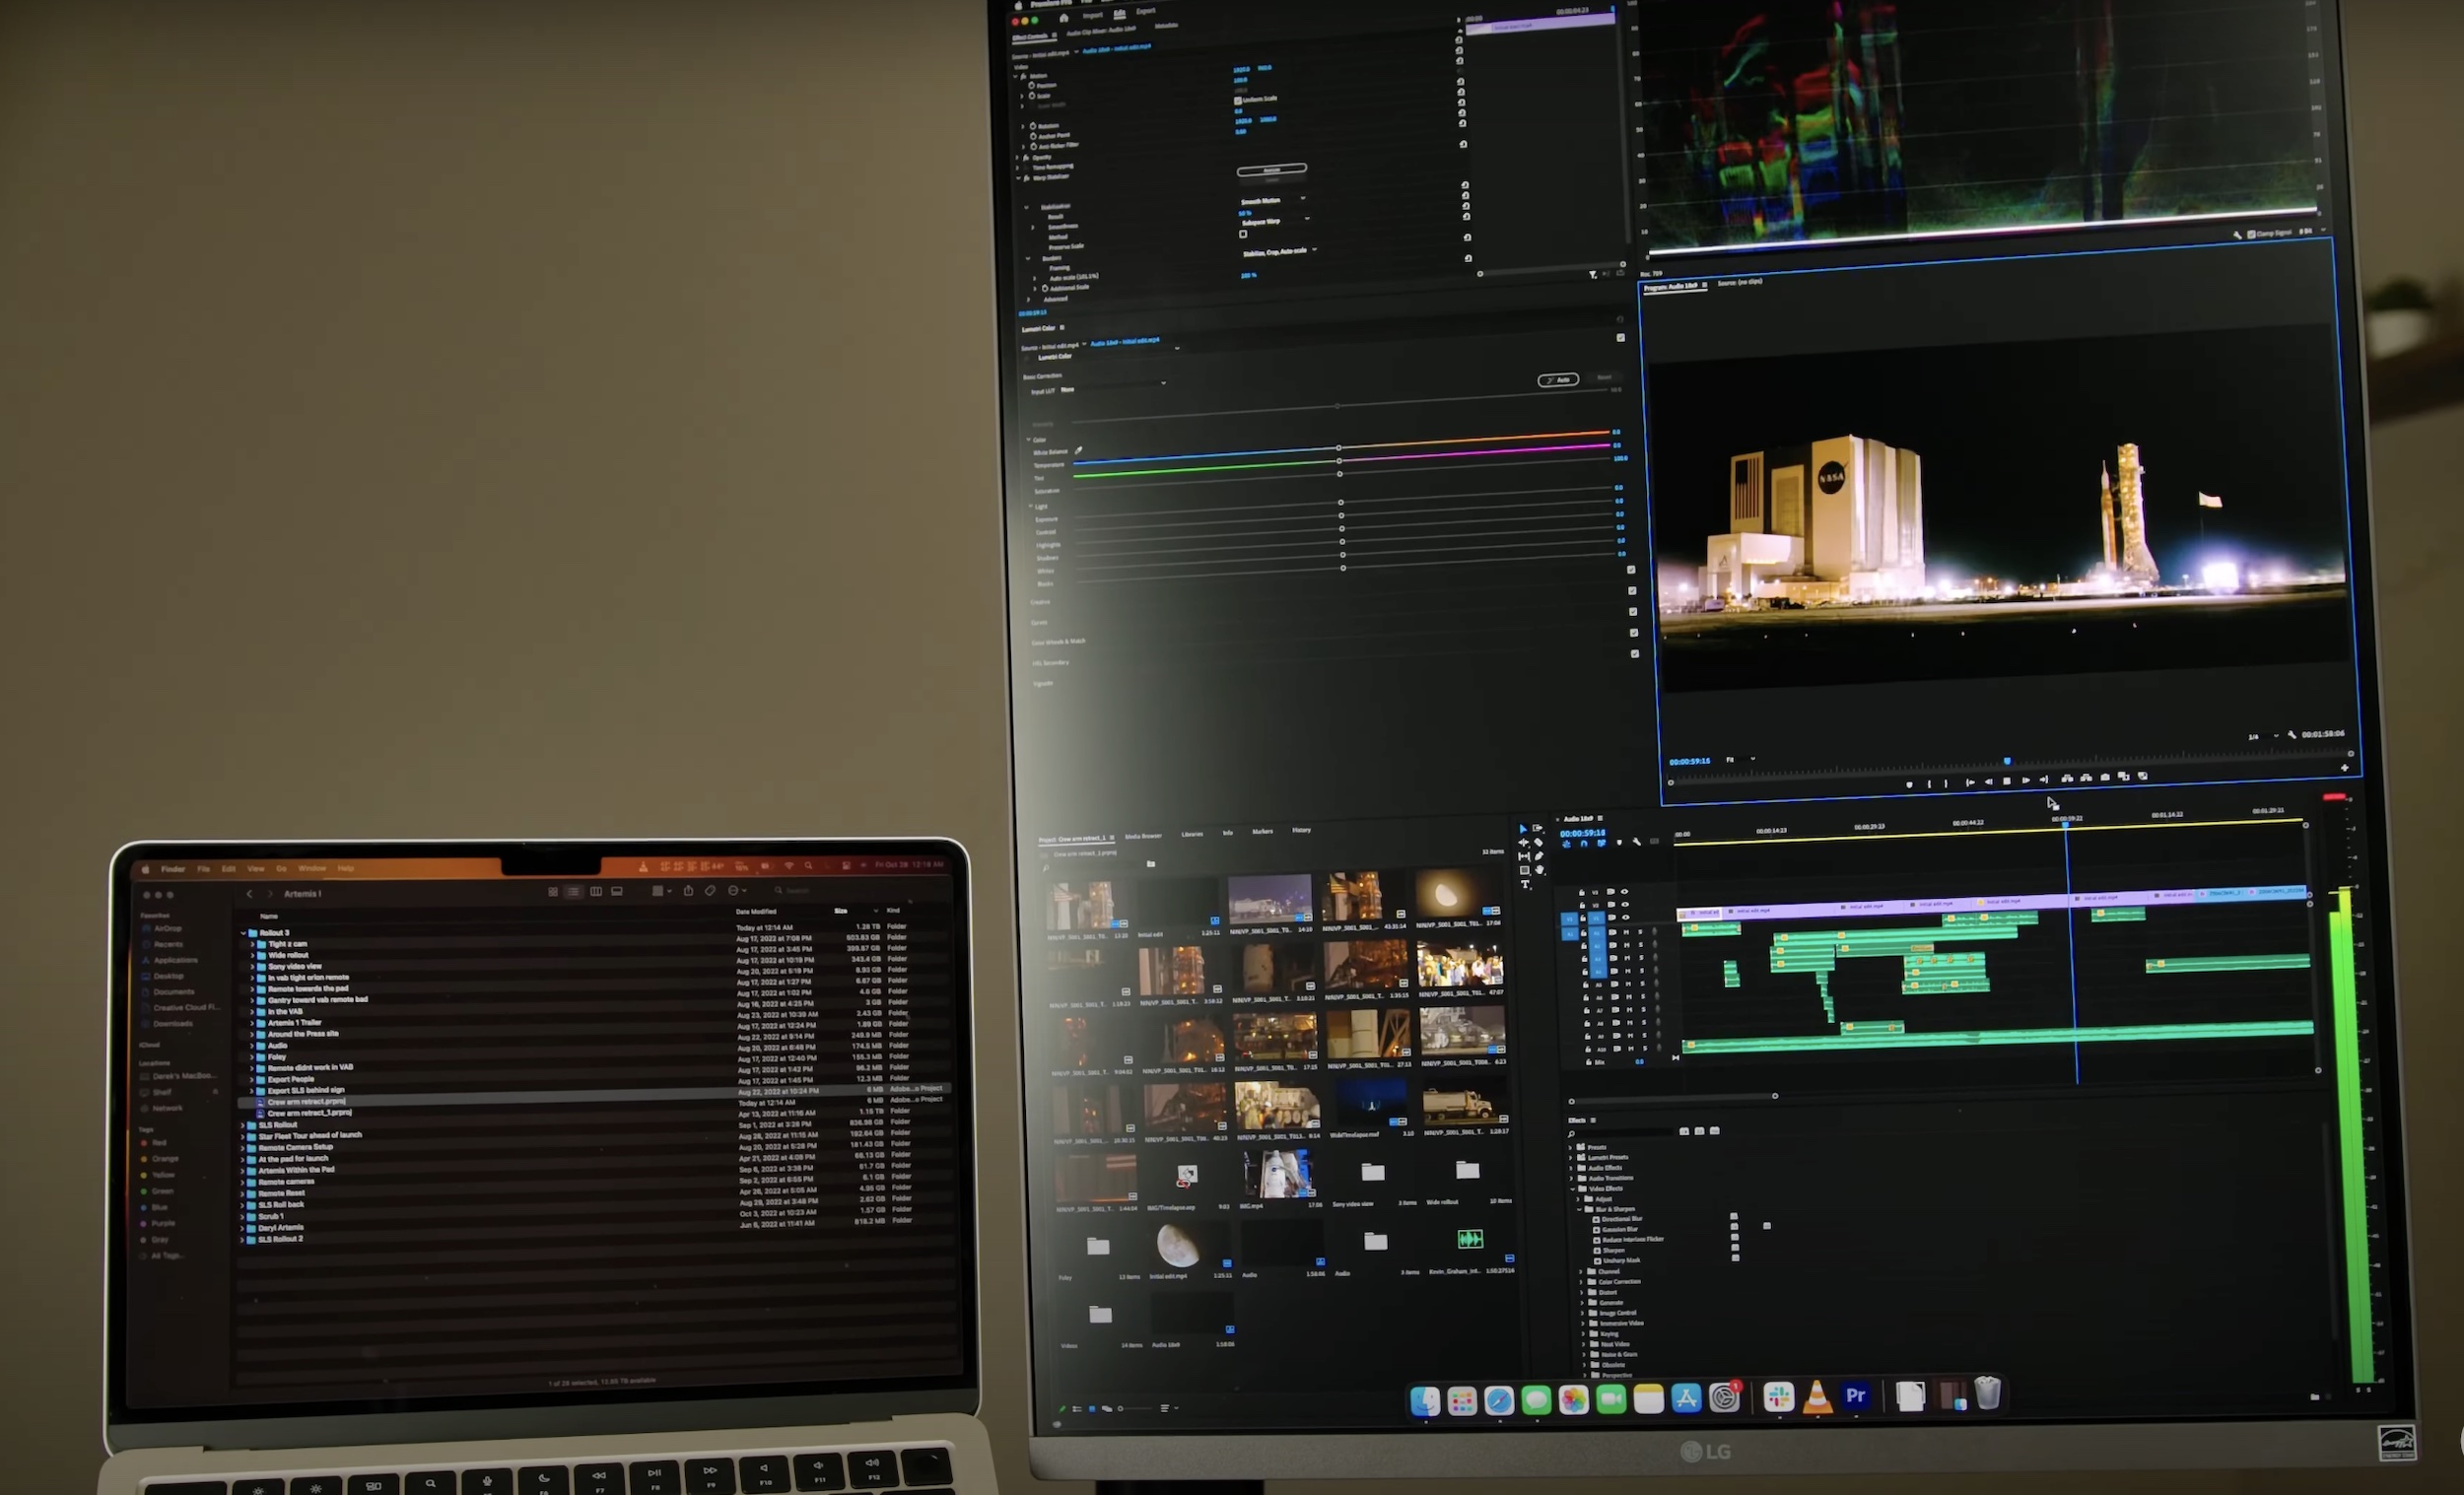This screenshot has height=1495, width=2464.
Task: Click the wrench settings icon in the timeline header
Action: pyautogui.click(x=1637, y=843)
